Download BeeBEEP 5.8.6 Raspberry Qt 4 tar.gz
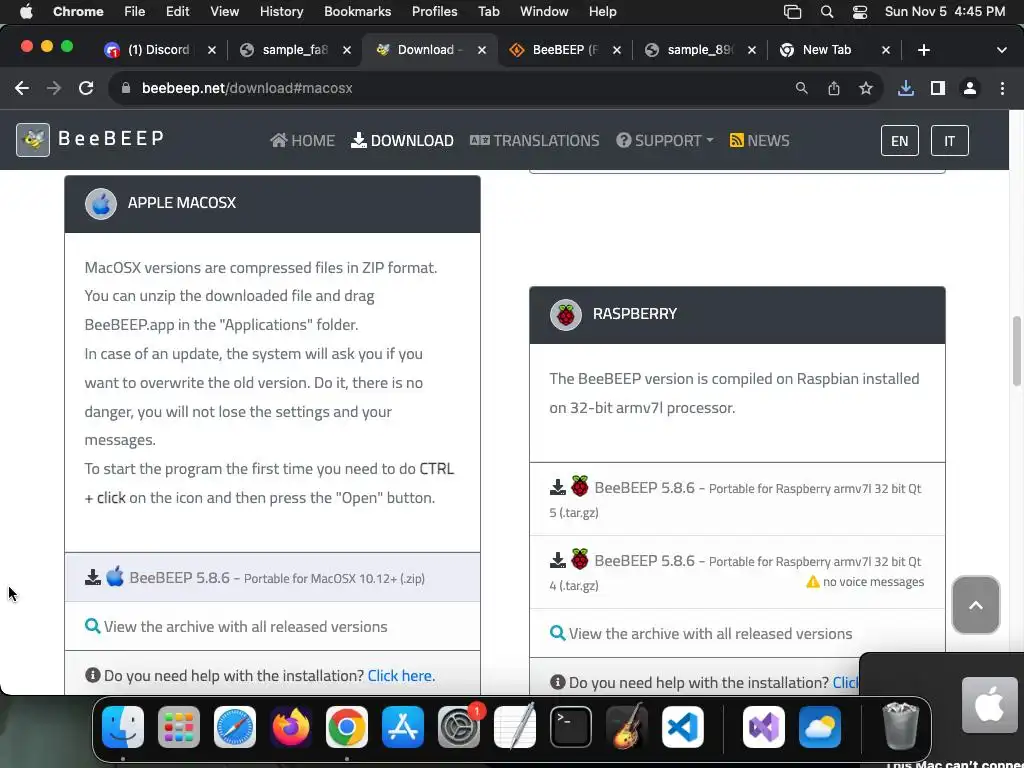 [737, 572]
